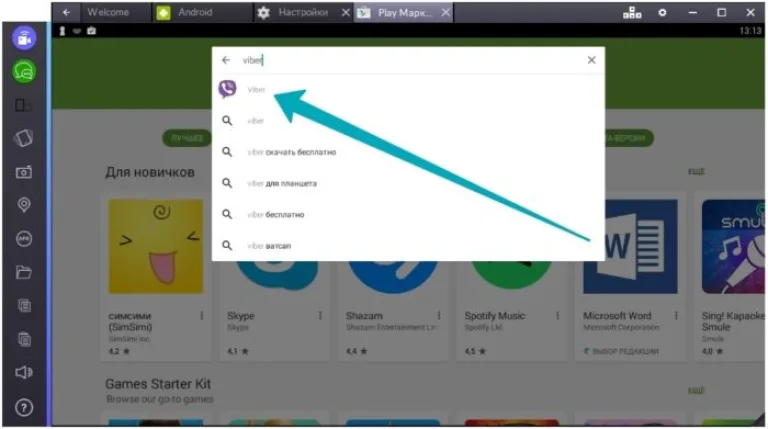768x429 pixels.
Task: Click ЕЩЁ link next to Для новичков
Action: [x=696, y=171]
